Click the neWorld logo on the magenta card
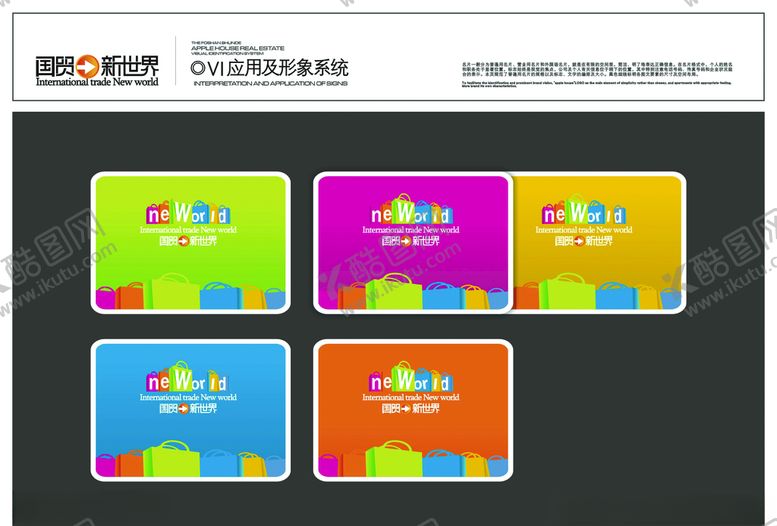Screen dimensions: 777x526 click(x=412, y=212)
